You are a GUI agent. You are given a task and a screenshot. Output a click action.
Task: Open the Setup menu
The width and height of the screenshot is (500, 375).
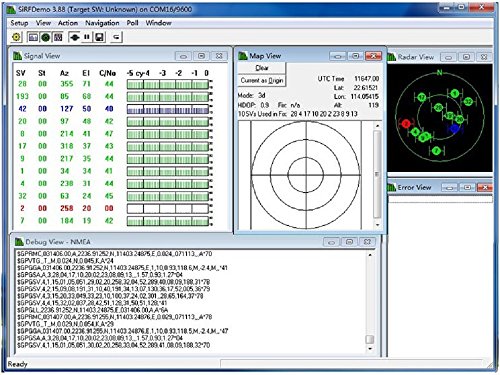(x=19, y=23)
